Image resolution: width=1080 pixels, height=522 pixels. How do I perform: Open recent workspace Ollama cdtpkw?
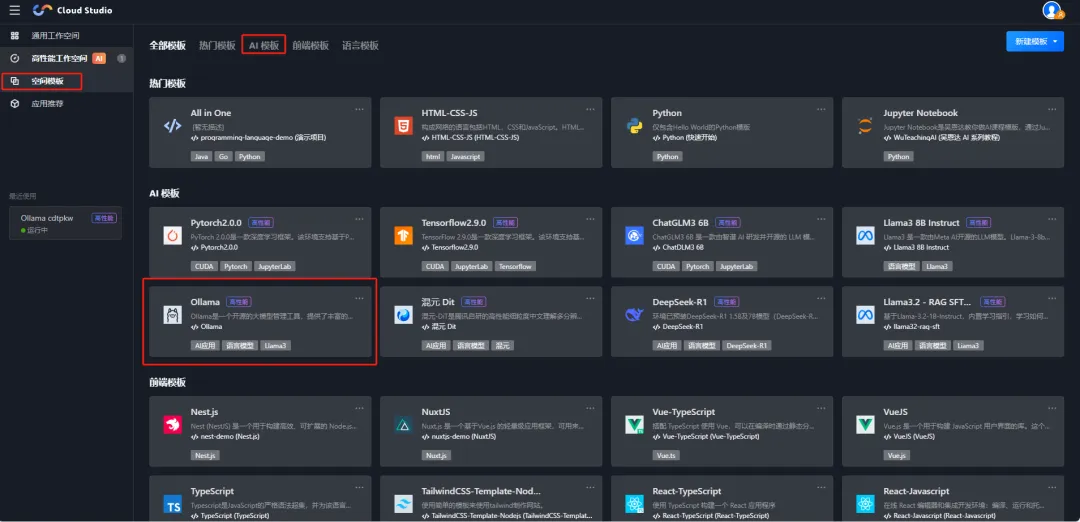click(65, 223)
